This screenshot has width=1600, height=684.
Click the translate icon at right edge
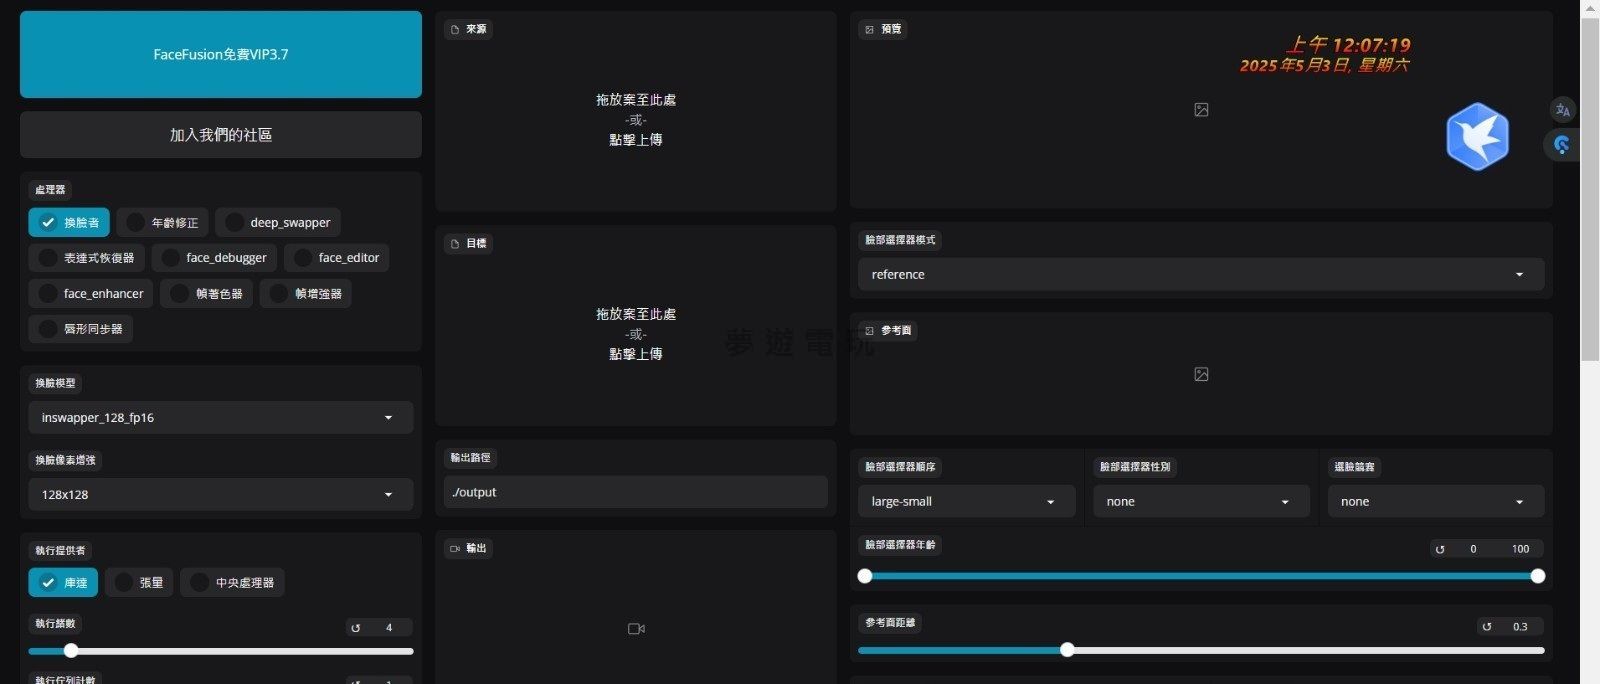[1562, 110]
